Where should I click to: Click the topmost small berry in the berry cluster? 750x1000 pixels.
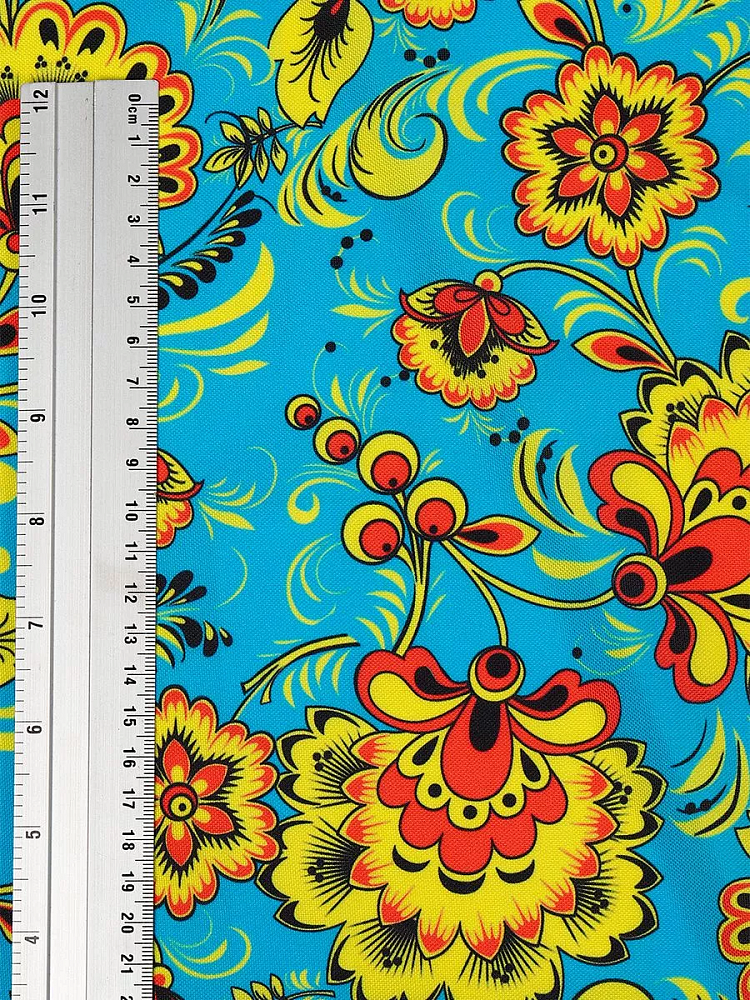(x=304, y=412)
